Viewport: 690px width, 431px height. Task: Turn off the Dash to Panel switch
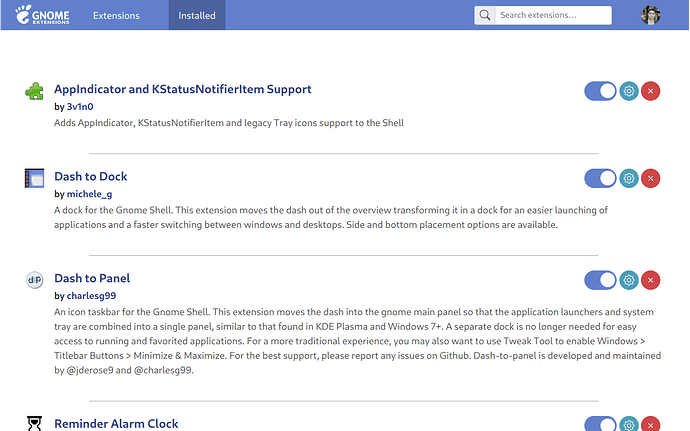point(601,280)
